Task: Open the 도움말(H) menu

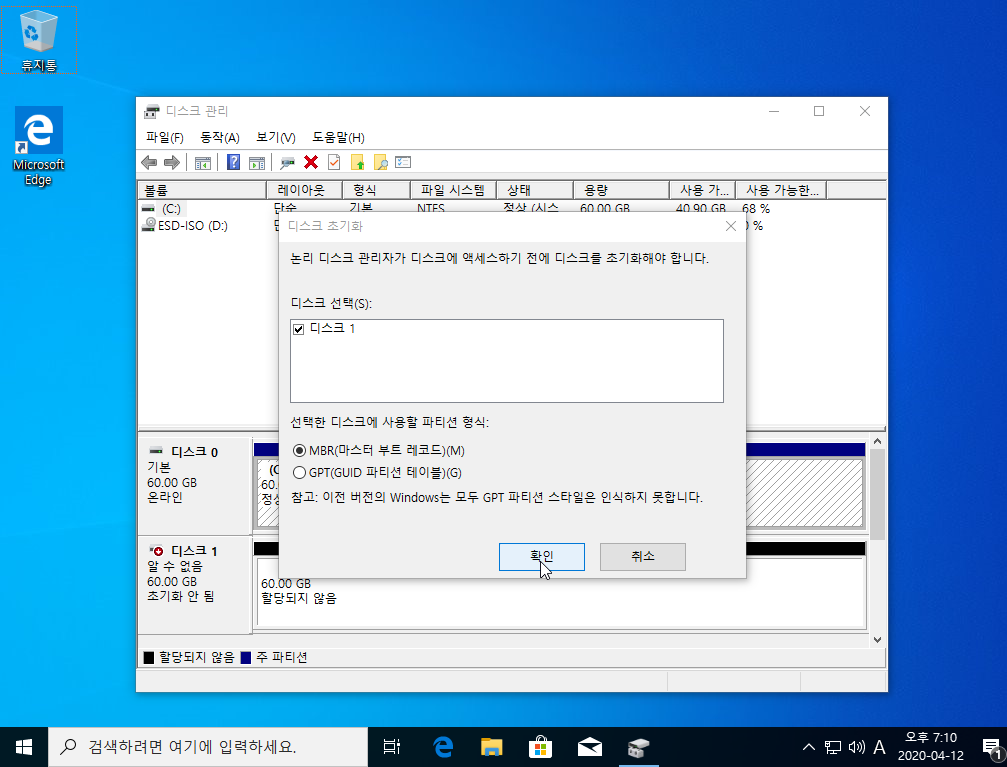Action: pos(338,137)
